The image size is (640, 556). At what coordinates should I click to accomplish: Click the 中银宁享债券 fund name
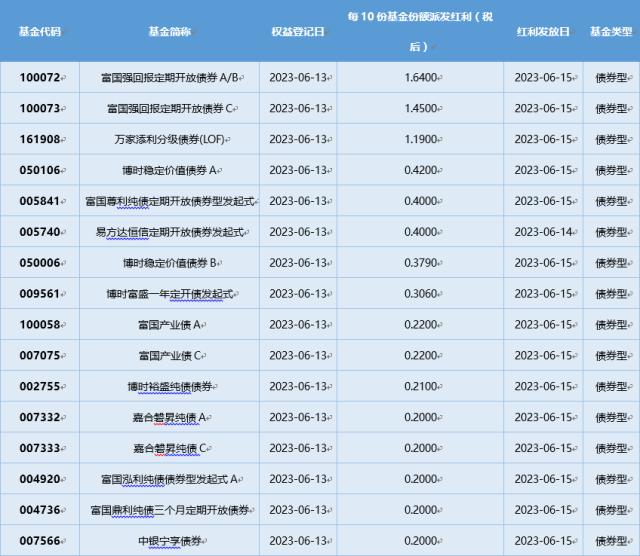point(168,542)
